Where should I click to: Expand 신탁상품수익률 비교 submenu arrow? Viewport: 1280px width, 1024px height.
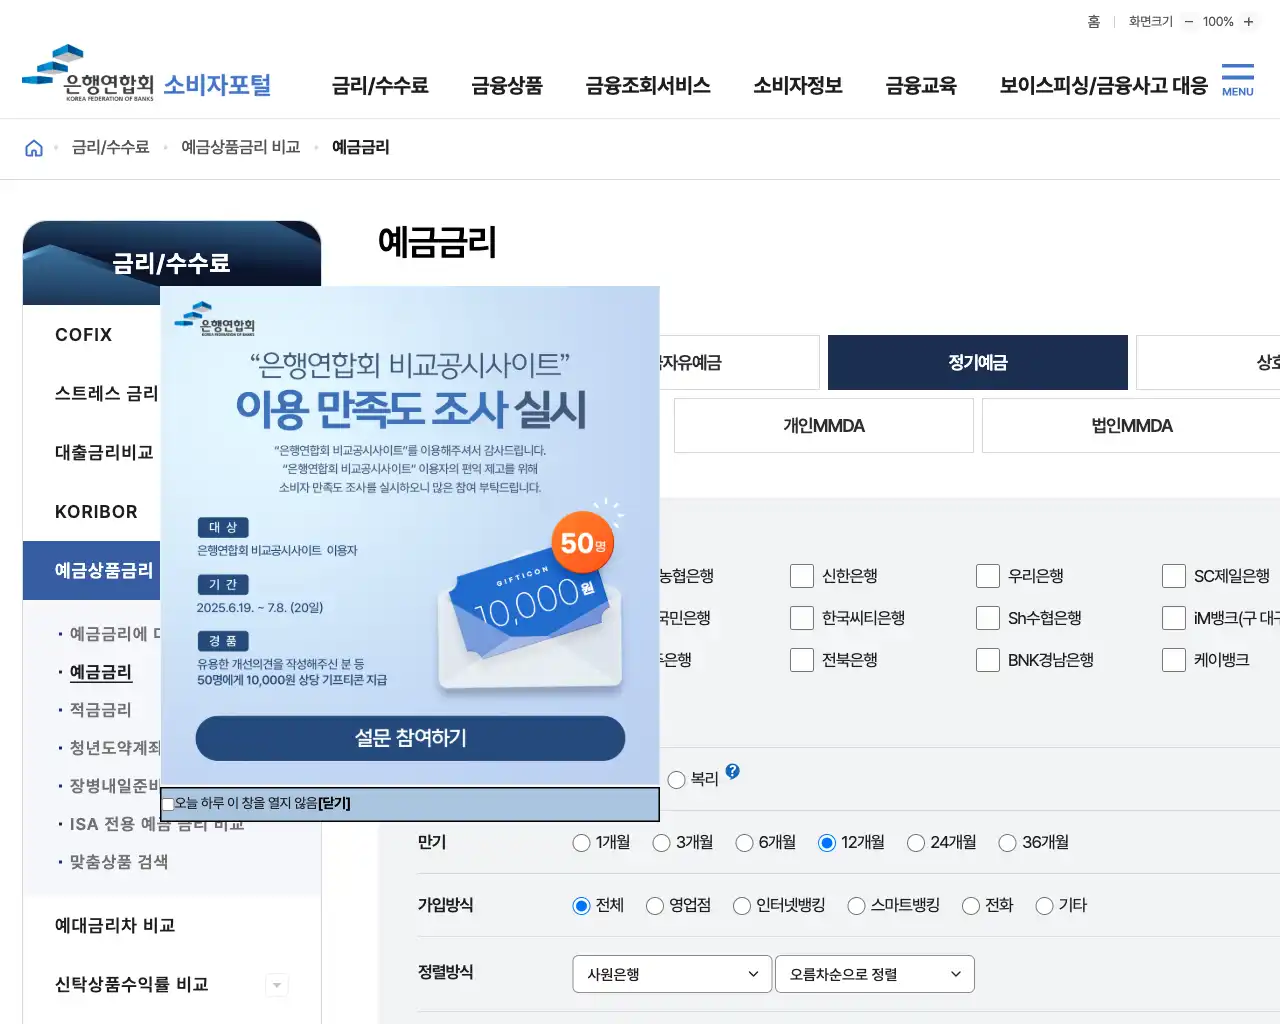[277, 985]
